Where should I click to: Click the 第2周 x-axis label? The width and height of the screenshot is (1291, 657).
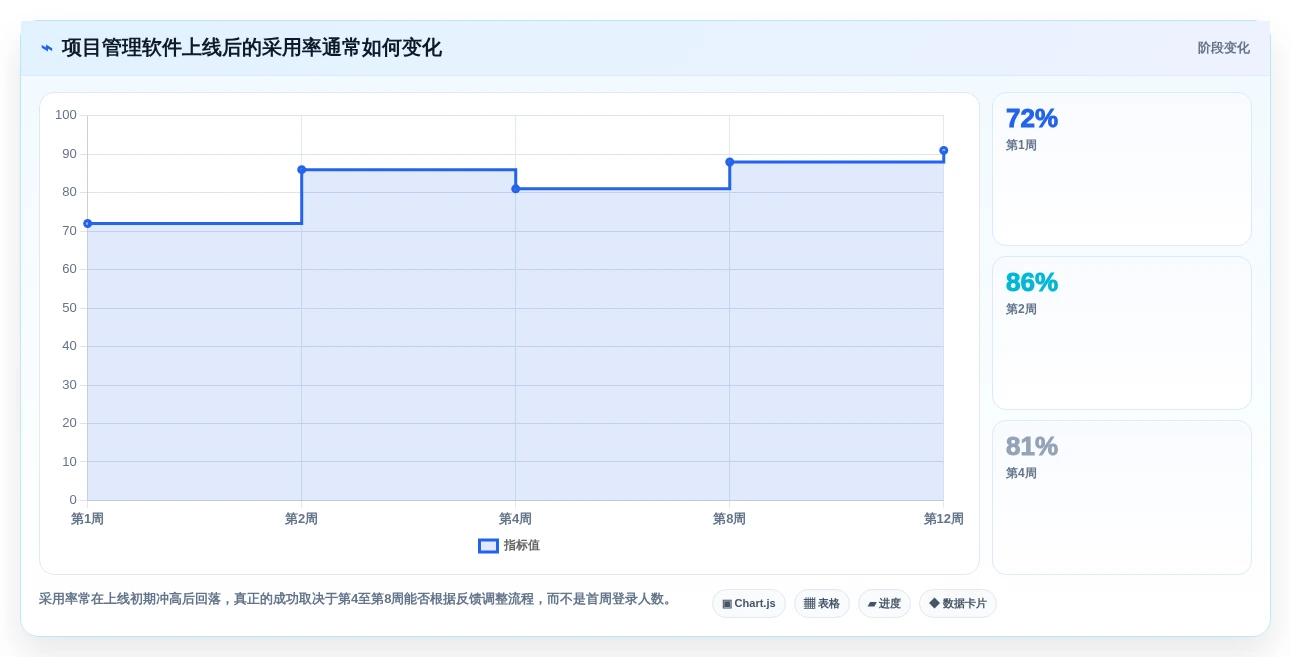click(302, 519)
